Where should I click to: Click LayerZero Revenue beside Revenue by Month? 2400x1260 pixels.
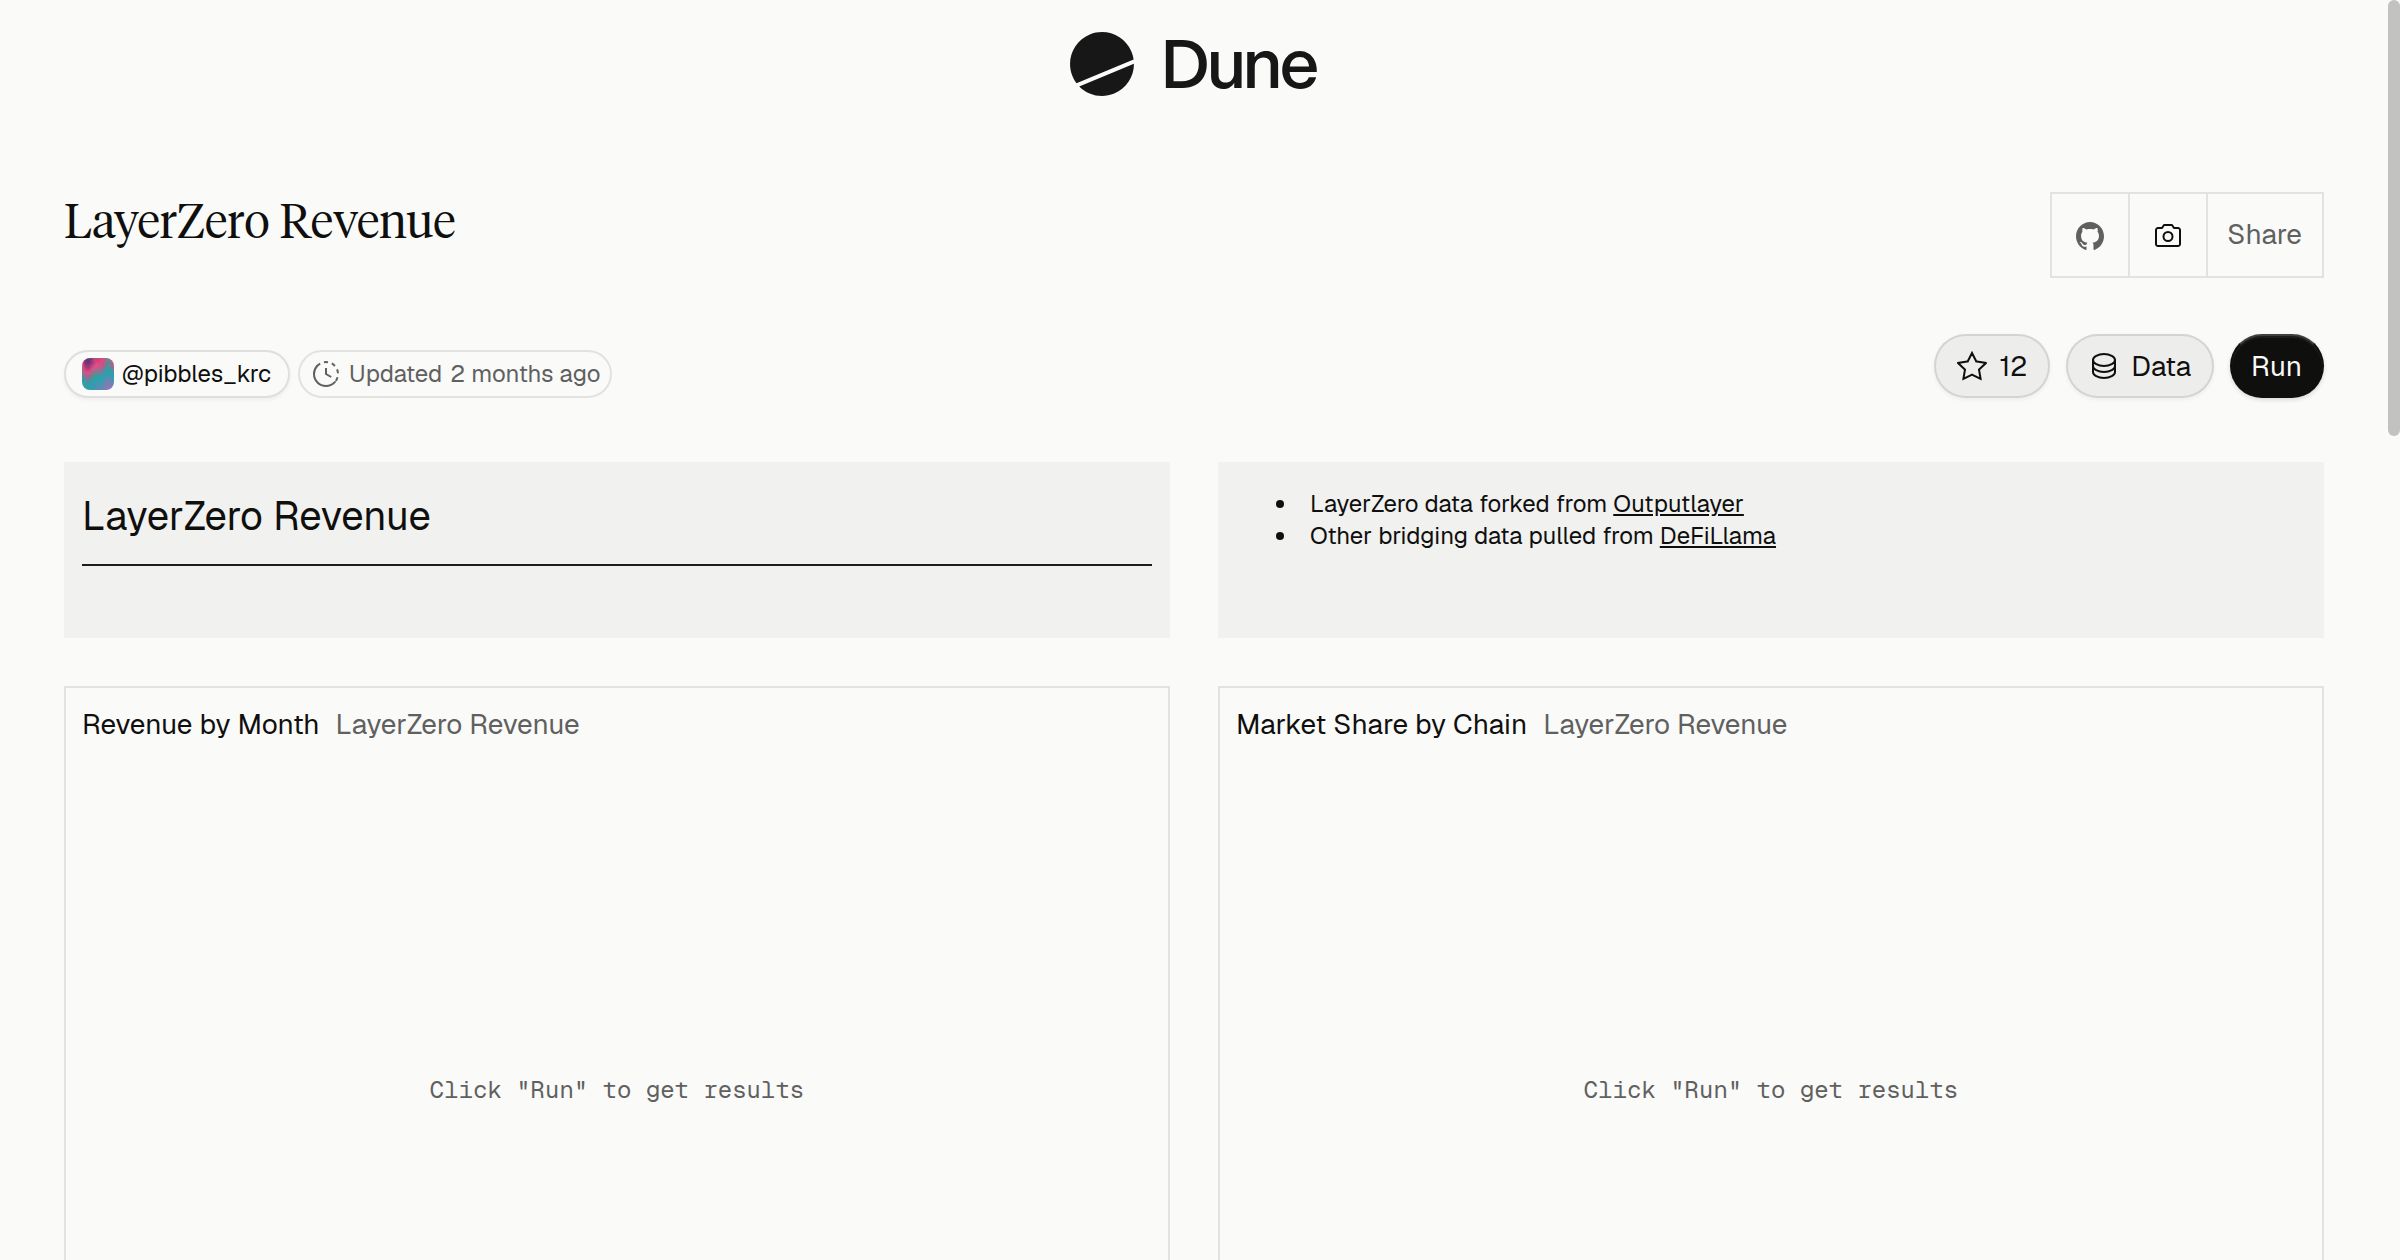457,725
